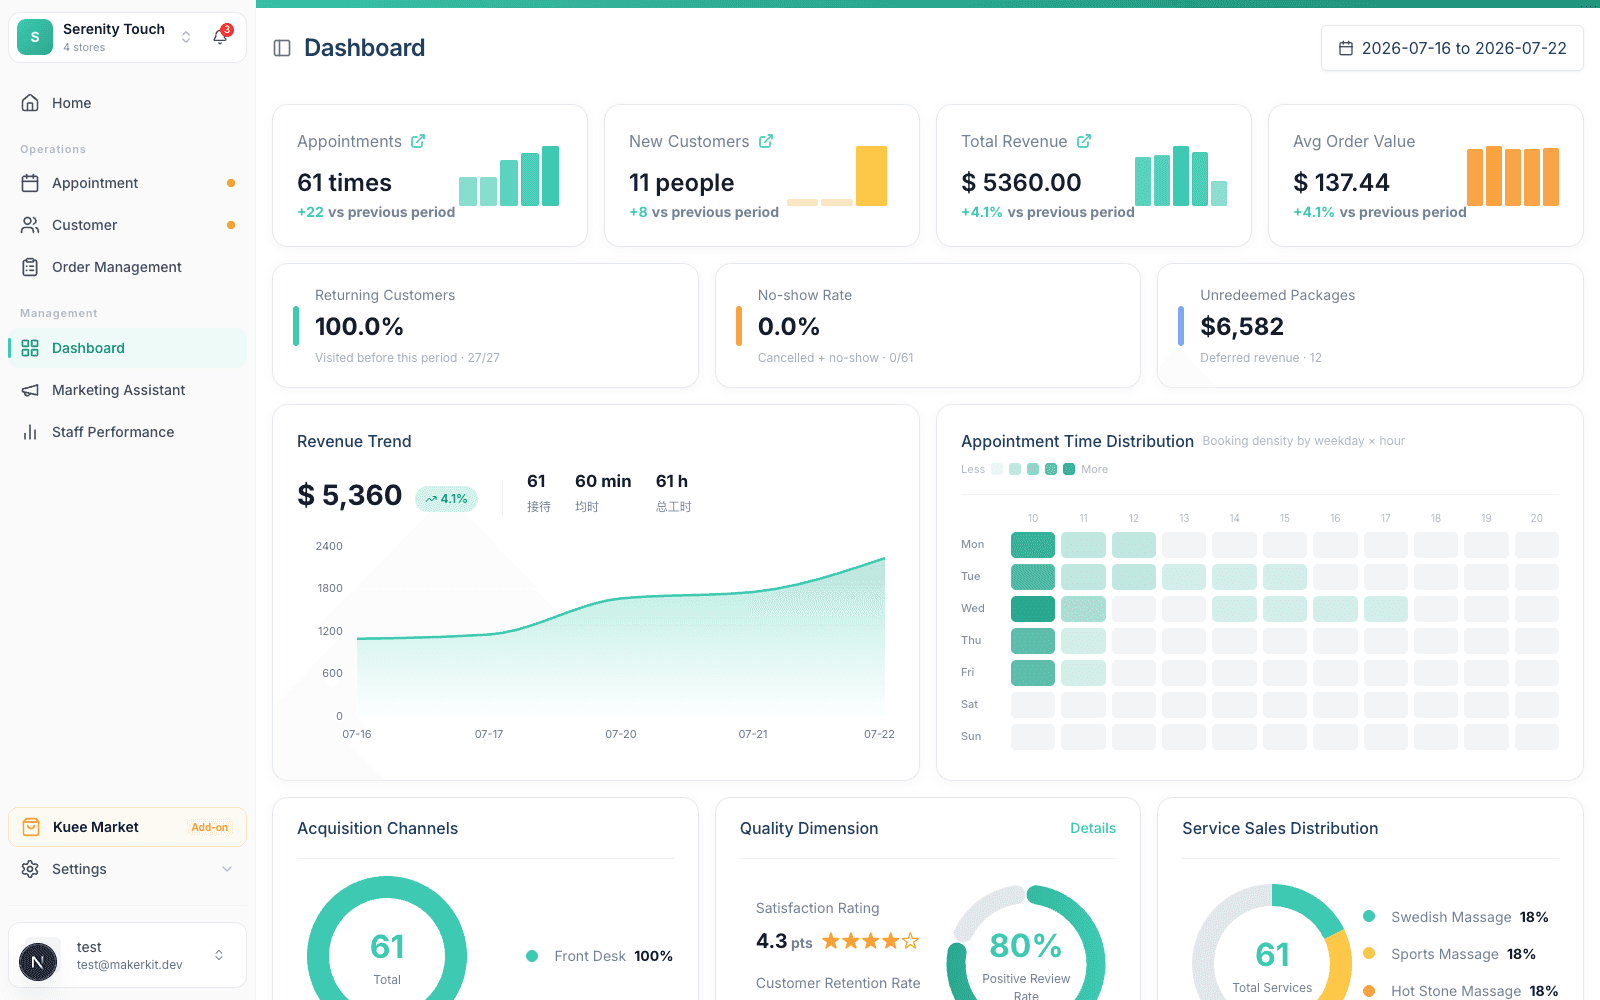The image size is (1600, 1000).
Task: Go to Home
Action: click(x=127, y=103)
